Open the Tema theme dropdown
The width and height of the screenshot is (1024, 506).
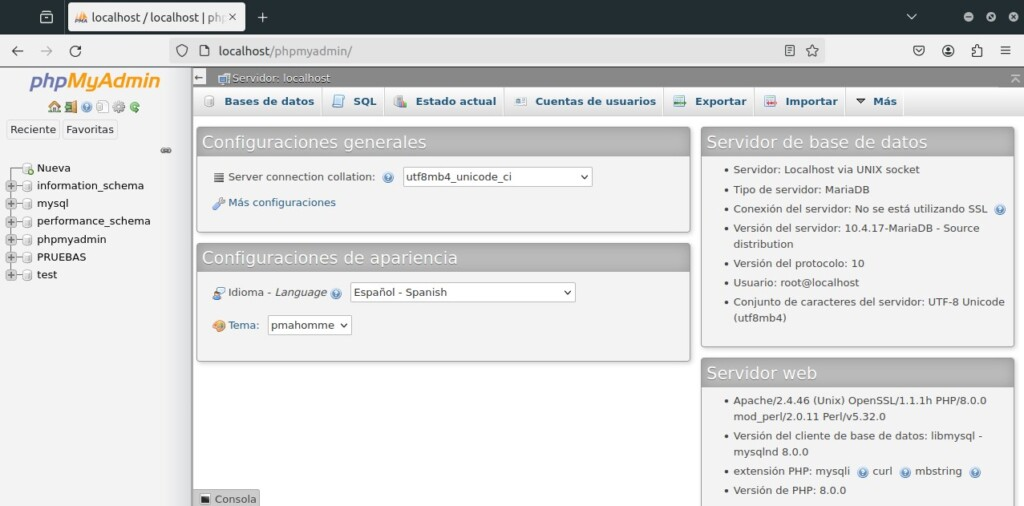(x=309, y=325)
